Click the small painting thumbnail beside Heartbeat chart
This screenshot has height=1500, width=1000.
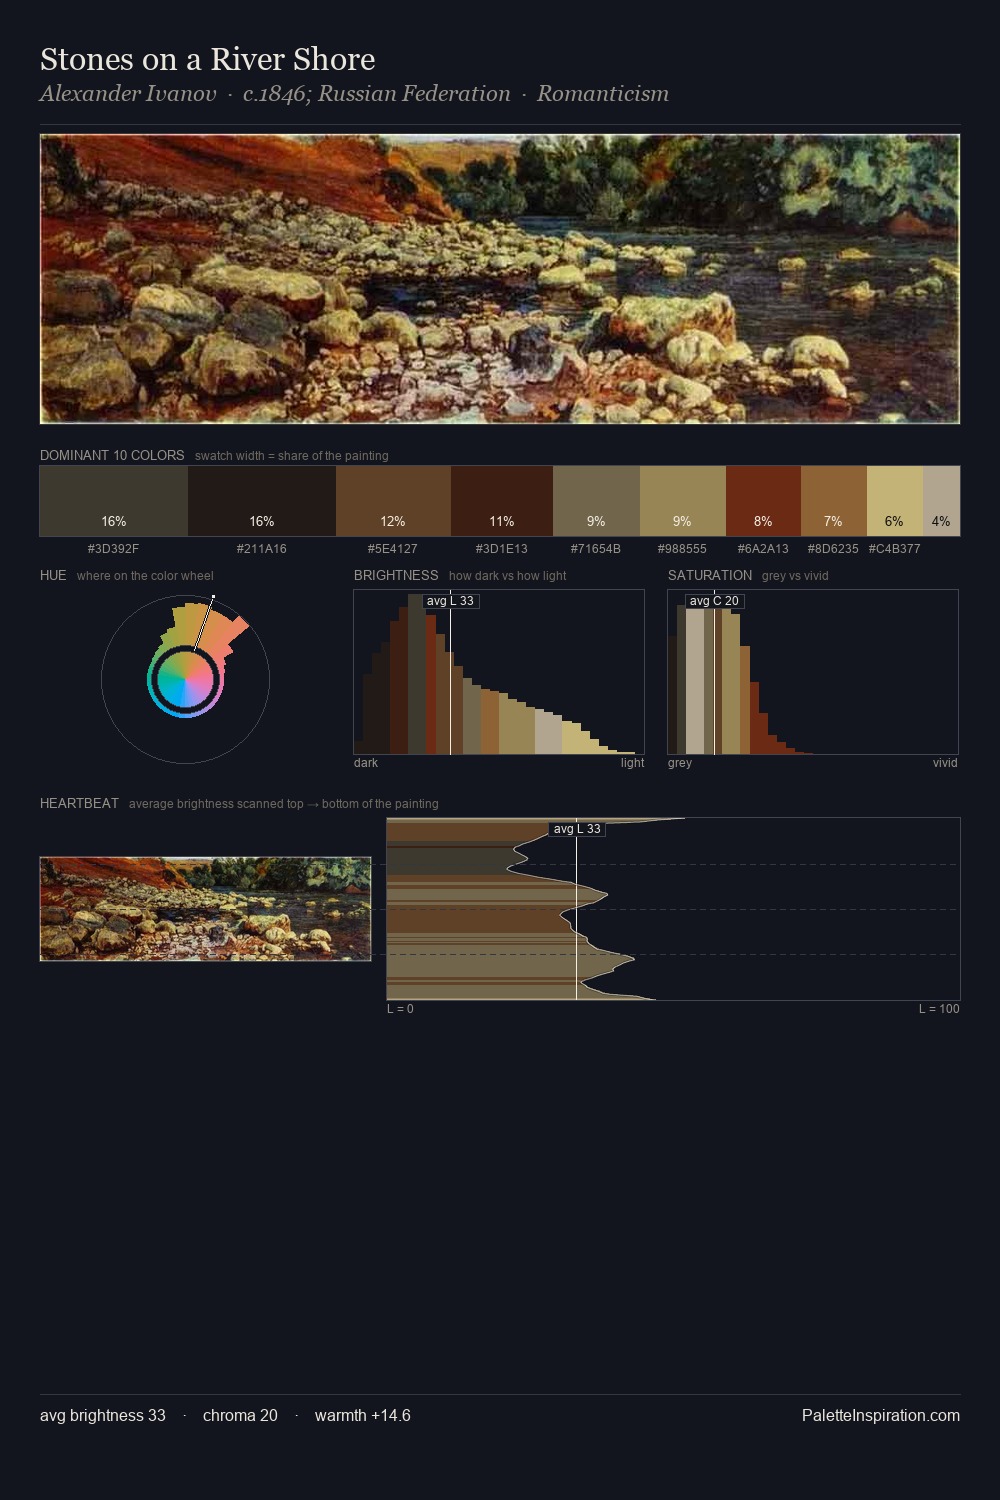pyautogui.click(x=205, y=909)
